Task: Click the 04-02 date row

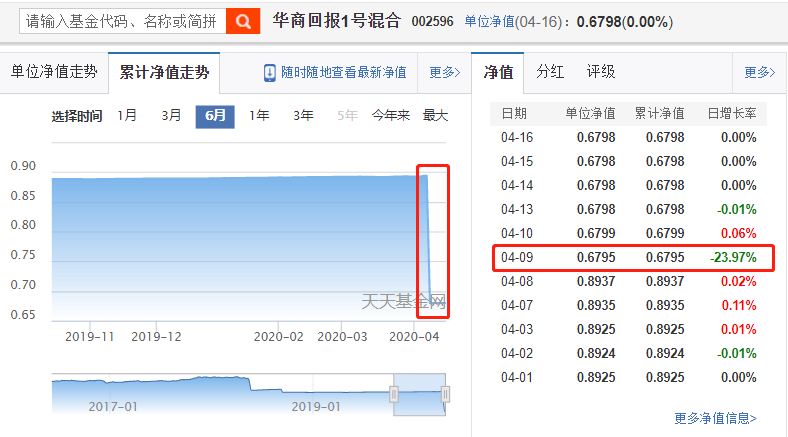Action: tap(629, 354)
